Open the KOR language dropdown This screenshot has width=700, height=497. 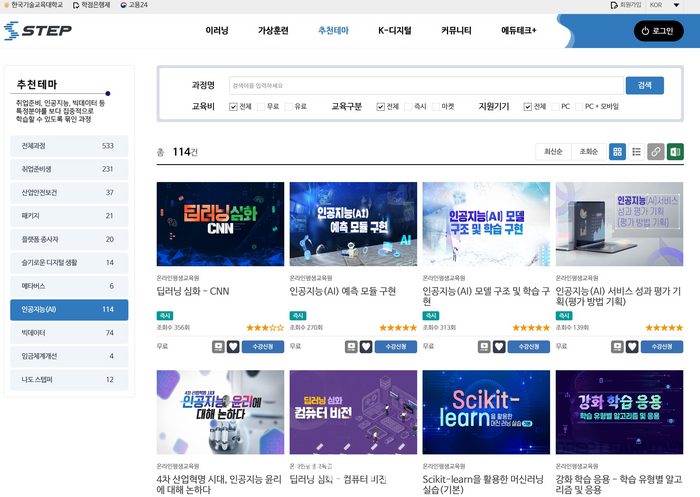pos(661,5)
